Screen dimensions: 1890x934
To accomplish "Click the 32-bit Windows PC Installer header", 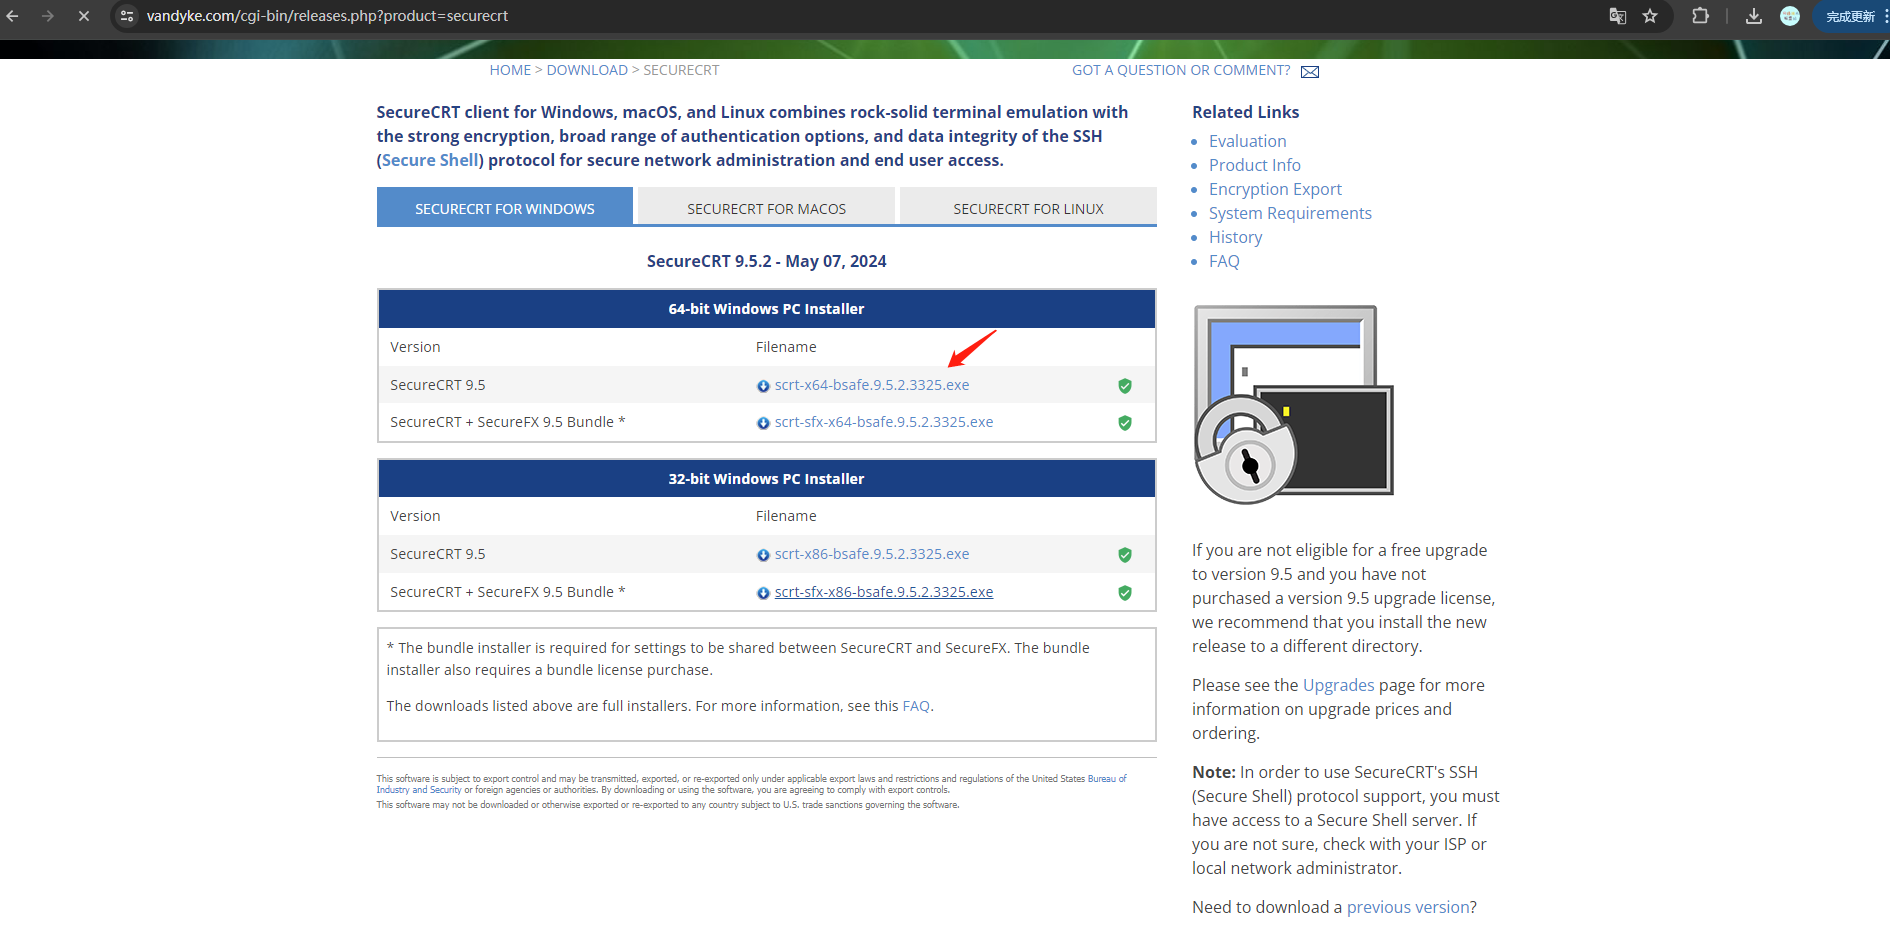I will (x=766, y=479).
